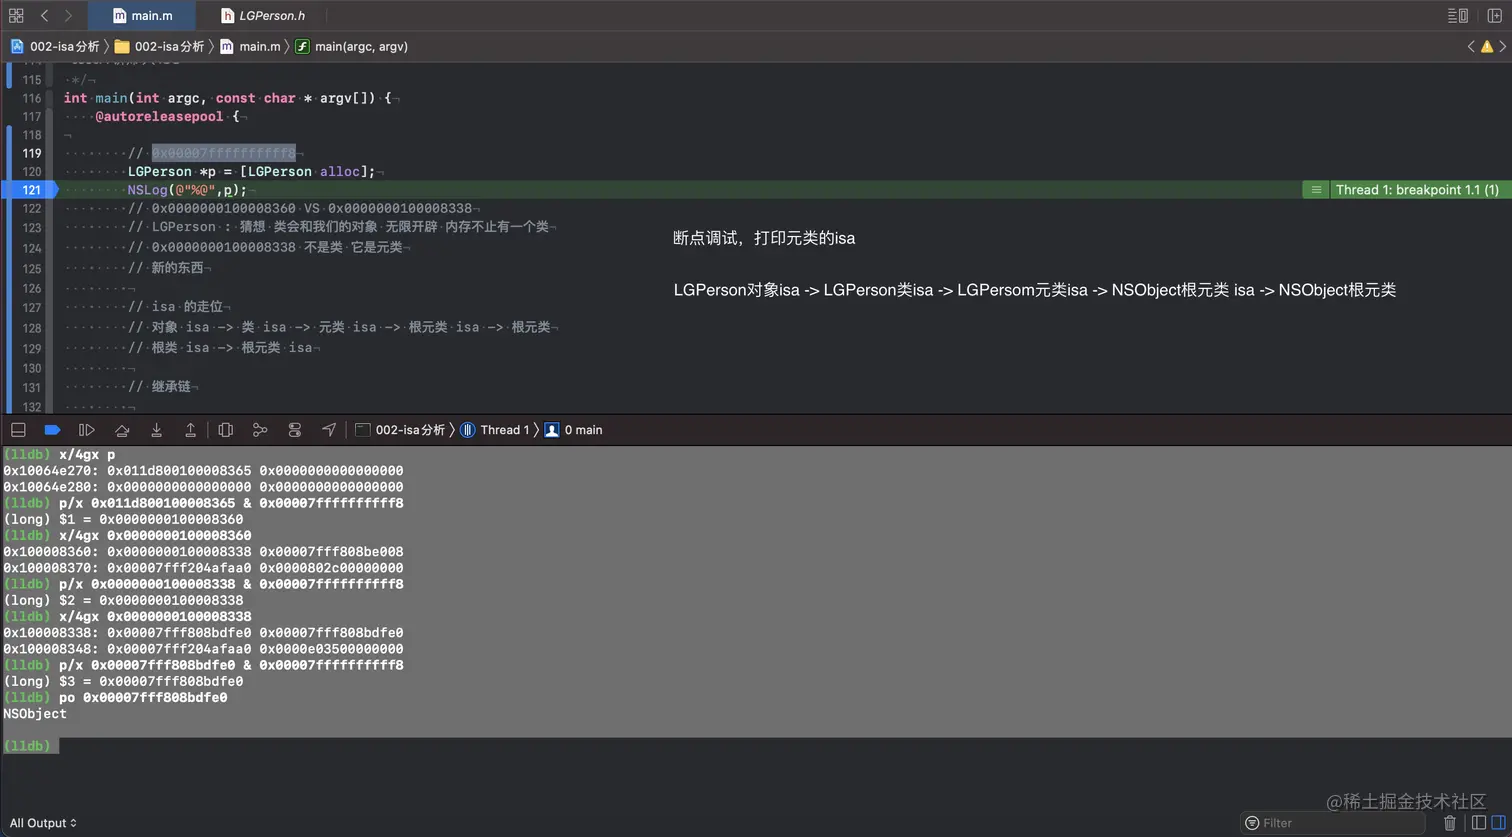Continue program execution

(87, 430)
